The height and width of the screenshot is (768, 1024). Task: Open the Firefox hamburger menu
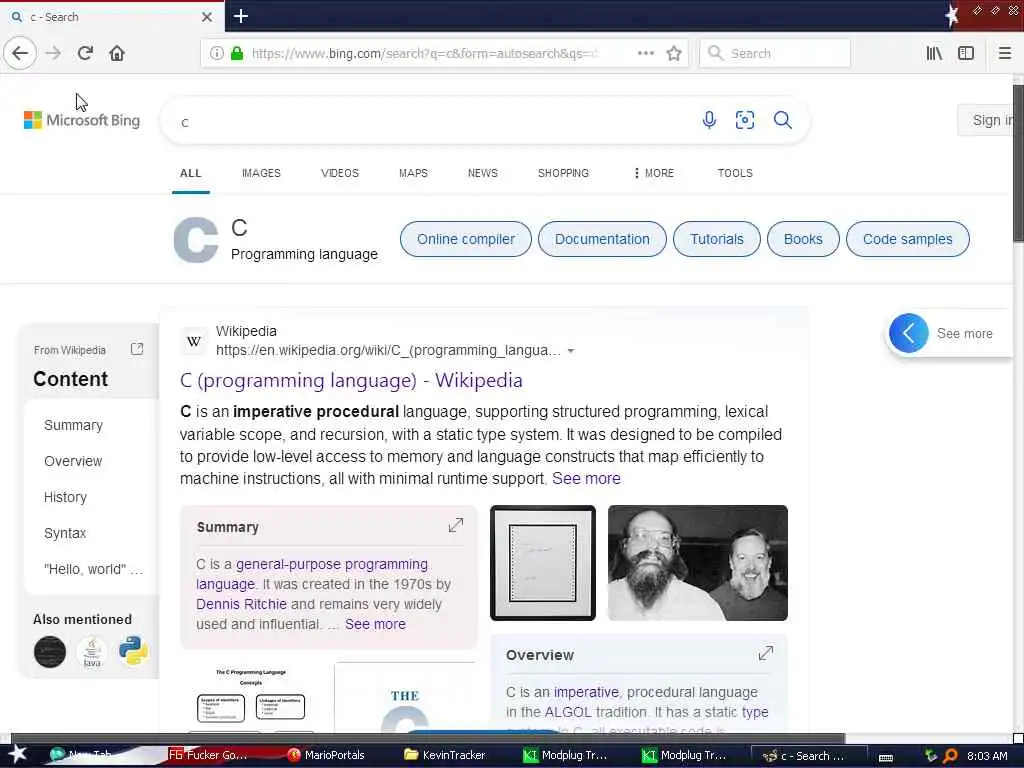pos(1004,53)
